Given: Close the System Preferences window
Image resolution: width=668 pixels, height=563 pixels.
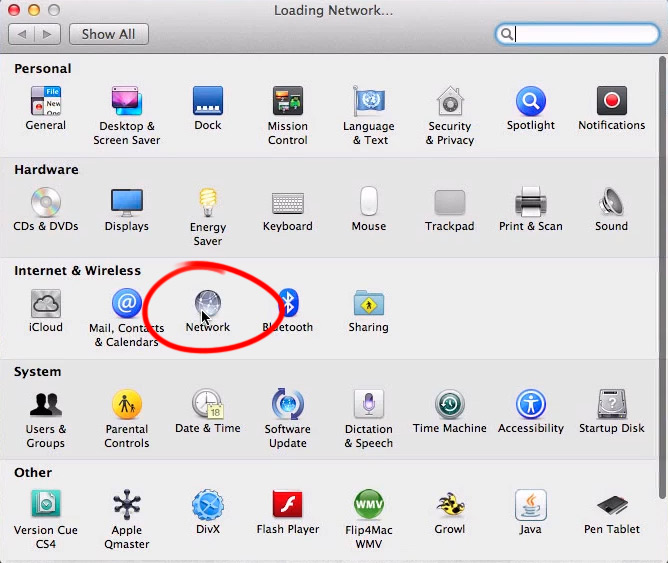Looking at the screenshot, I should [x=14, y=10].
